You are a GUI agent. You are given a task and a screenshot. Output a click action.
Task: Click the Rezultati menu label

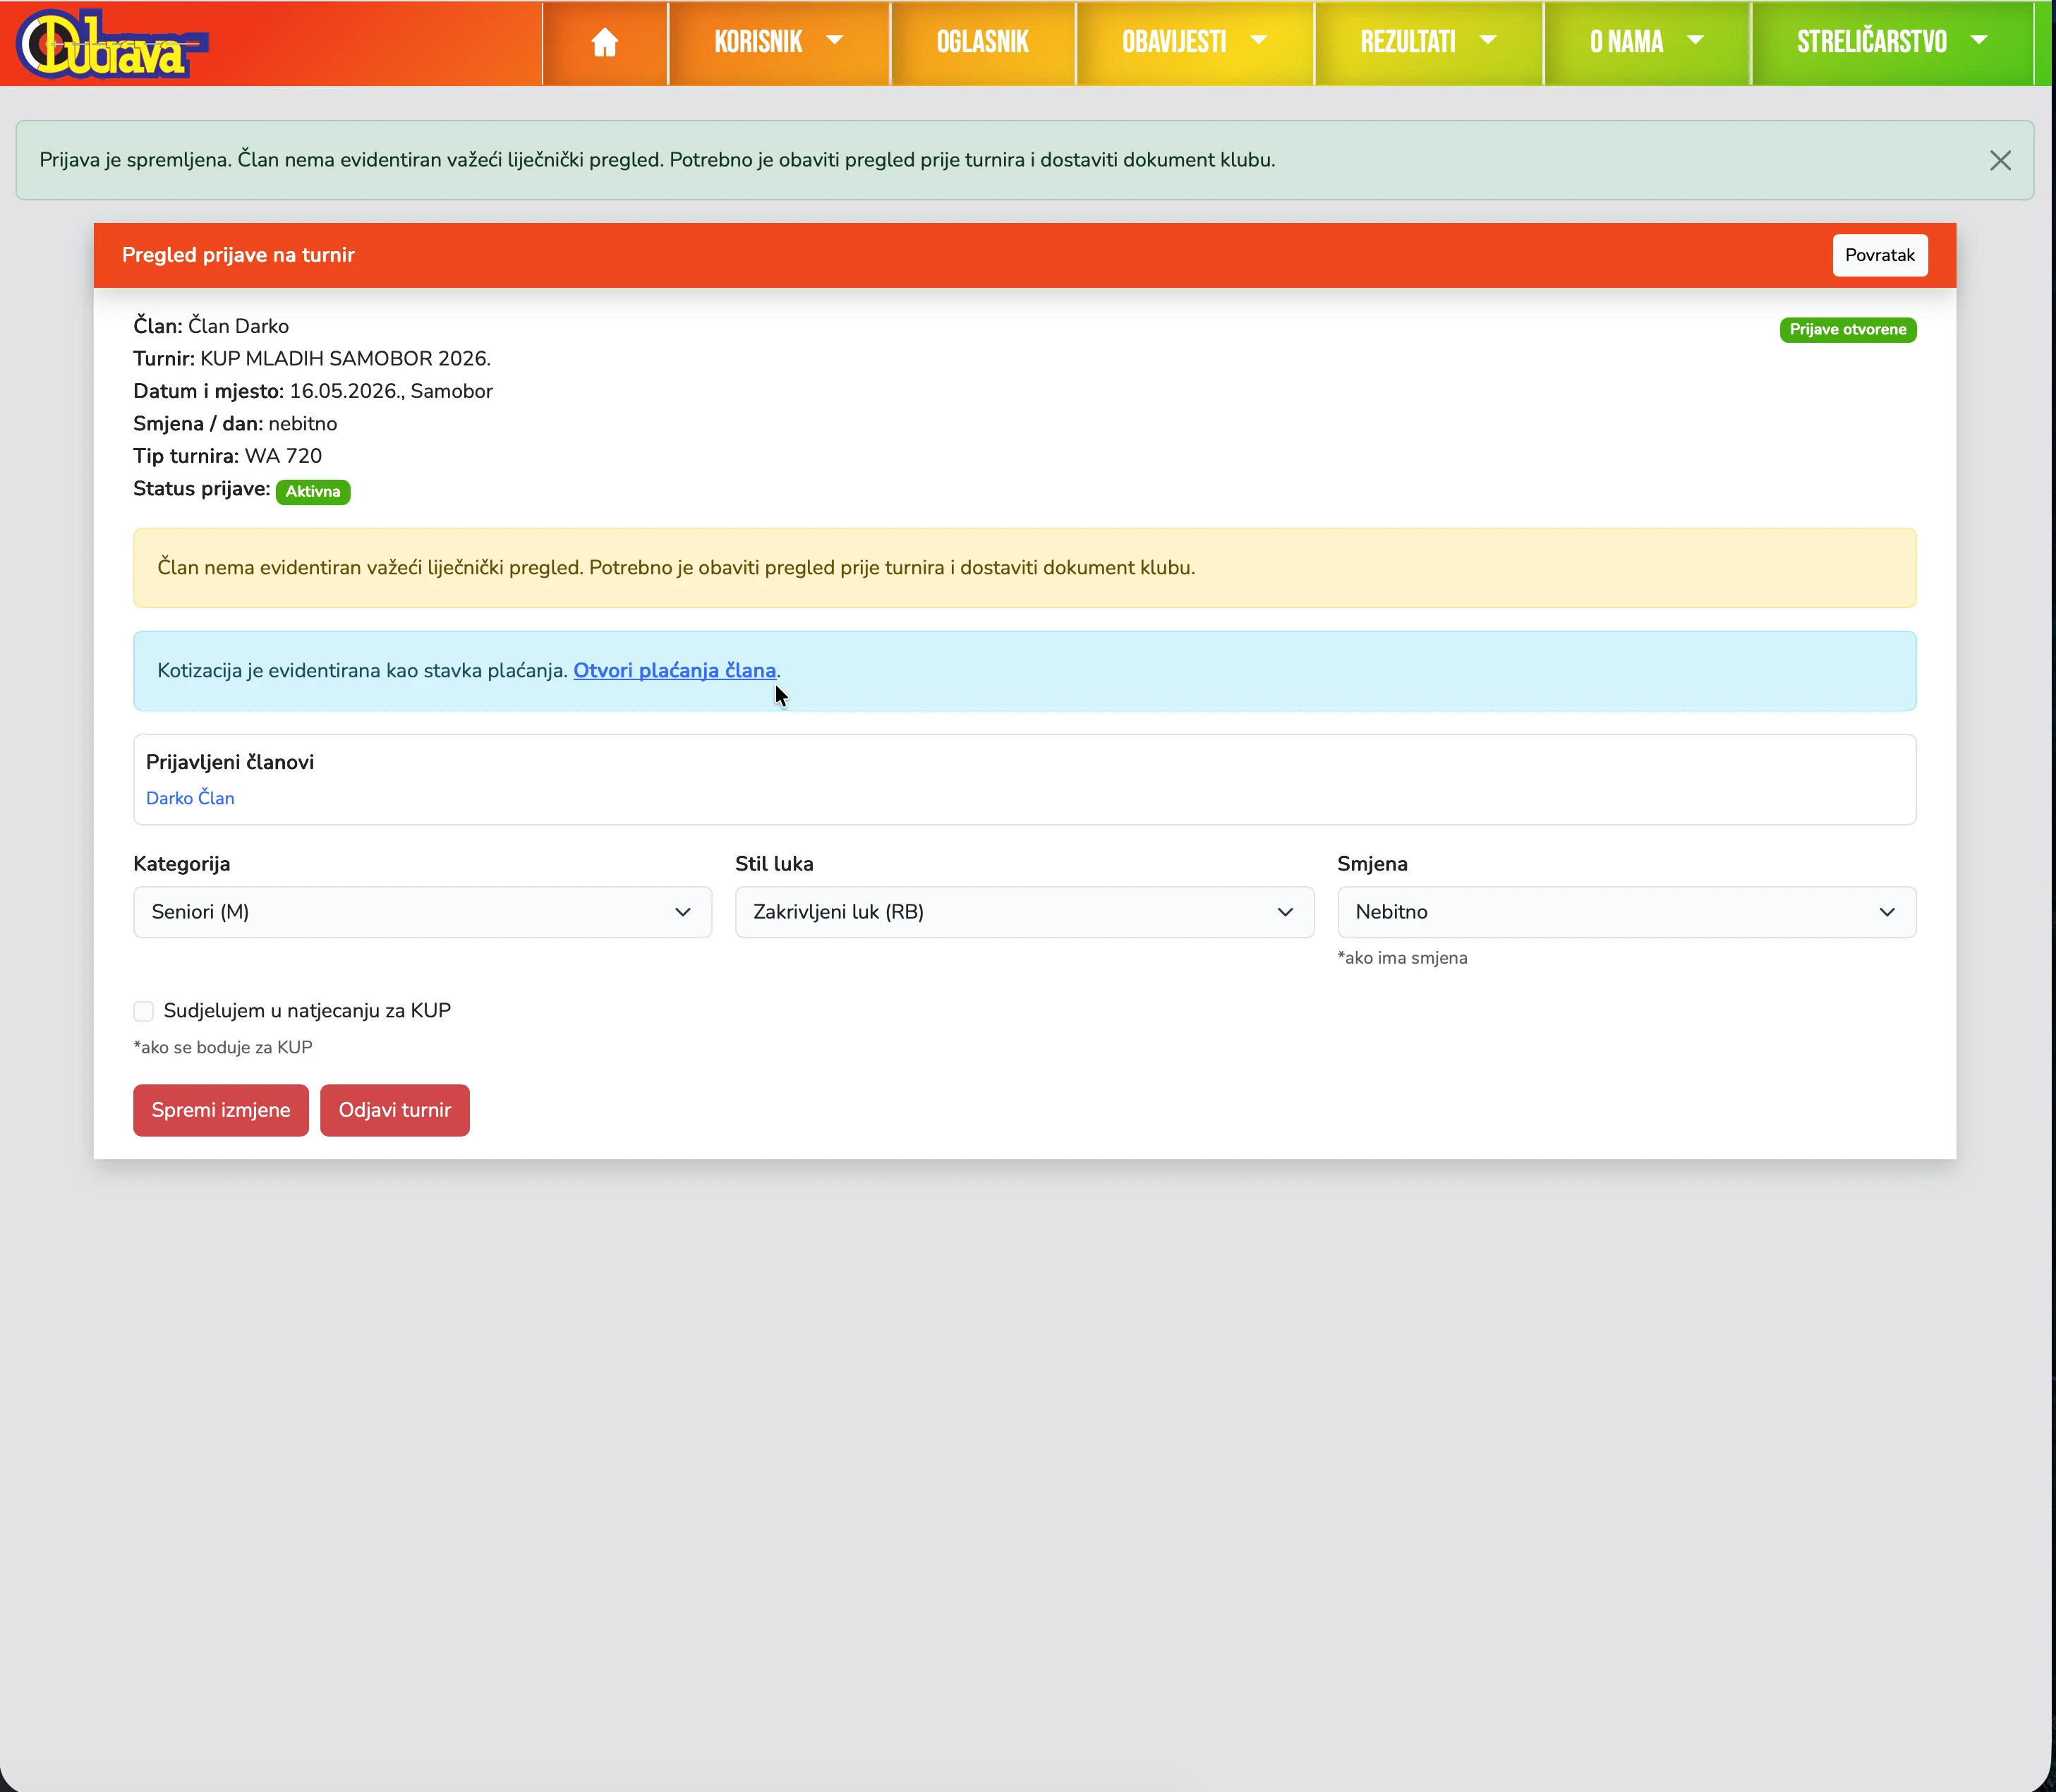pos(1407,42)
